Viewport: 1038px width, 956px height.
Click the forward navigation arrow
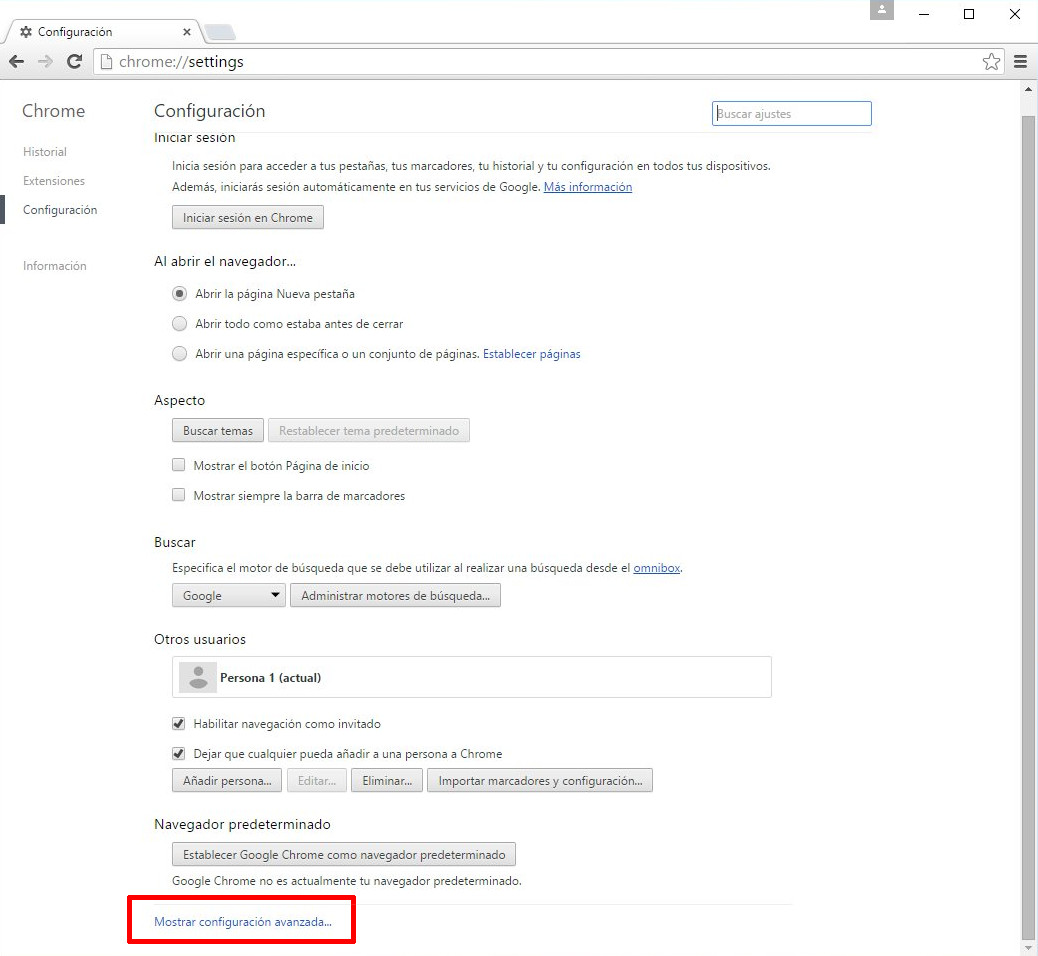[x=45, y=62]
